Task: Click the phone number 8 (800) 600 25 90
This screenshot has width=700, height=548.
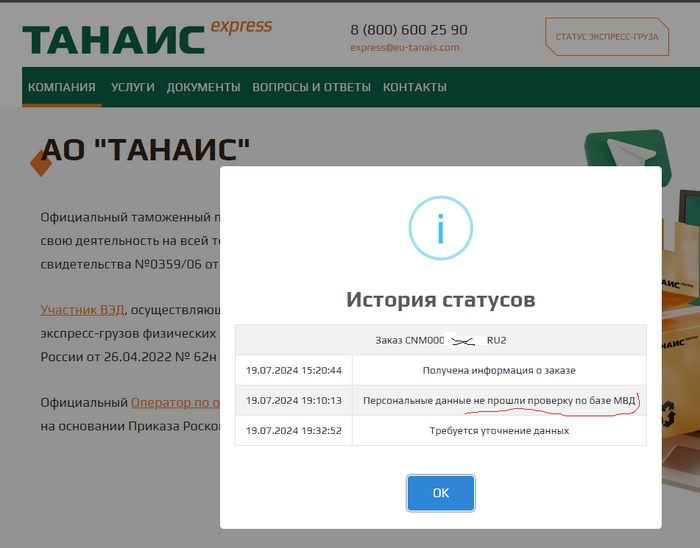Action: 409,30
